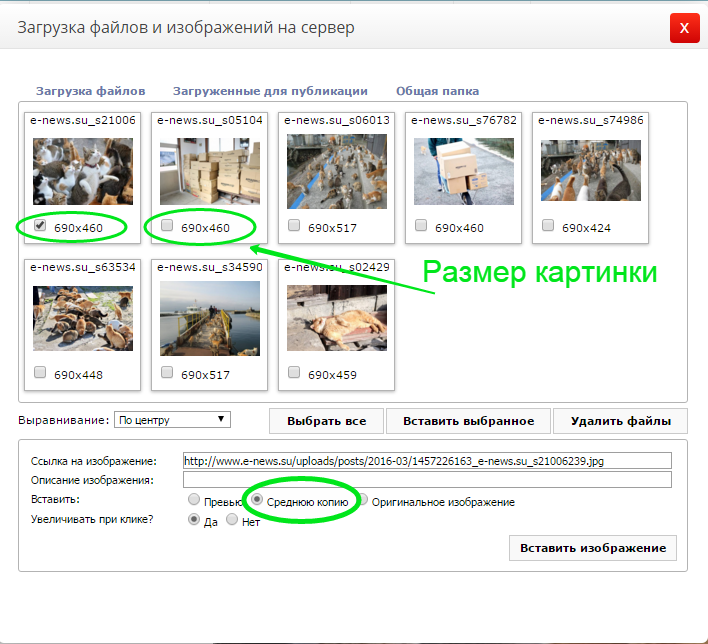
Task: Choose the e-news.su_s34590 pier thumbnail
Action: pyautogui.click(x=209, y=318)
